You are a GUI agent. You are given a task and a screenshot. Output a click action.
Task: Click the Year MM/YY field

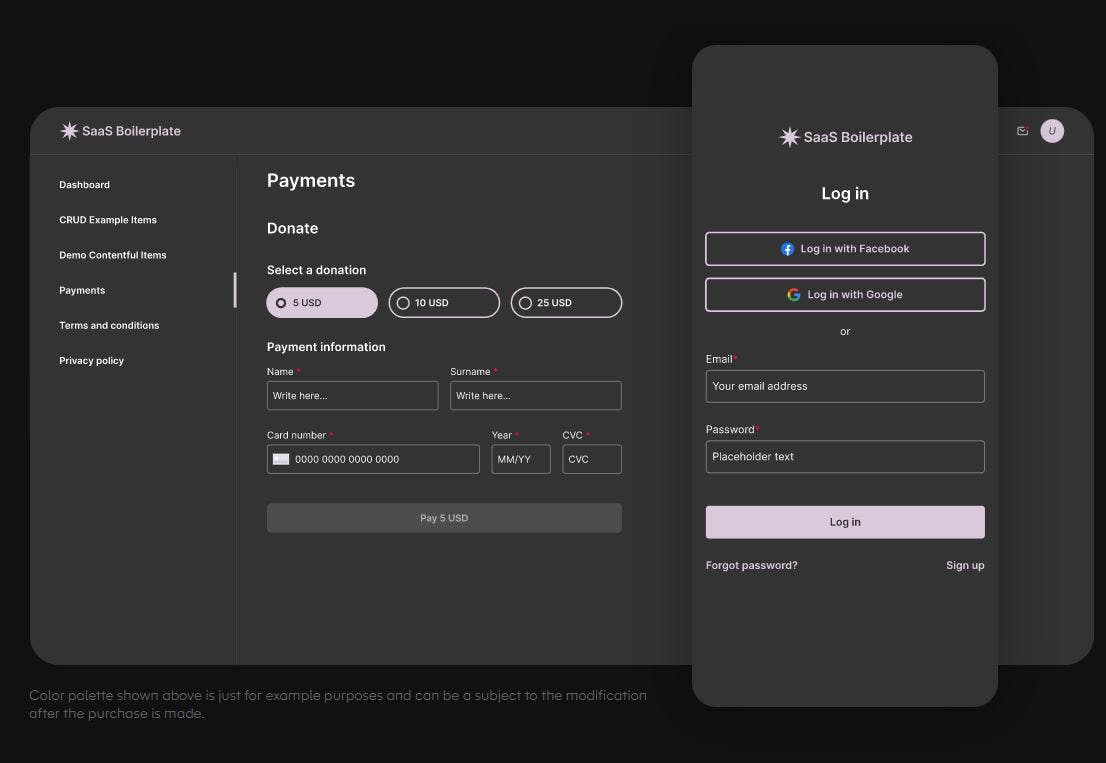(521, 459)
